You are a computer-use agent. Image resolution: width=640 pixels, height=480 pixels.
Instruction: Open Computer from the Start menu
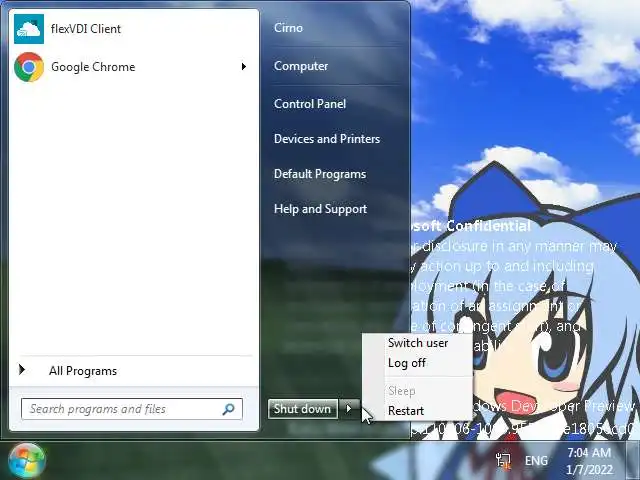(x=301, y=66)
